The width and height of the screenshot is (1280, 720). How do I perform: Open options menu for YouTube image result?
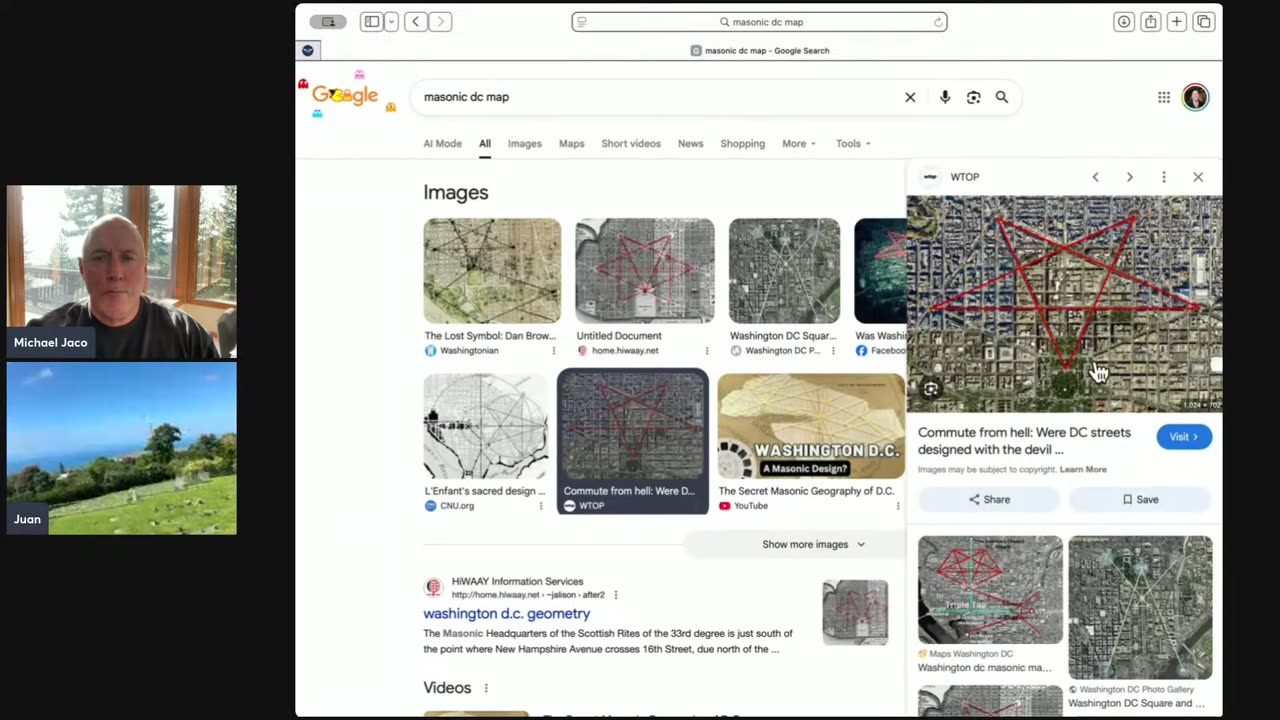coord(897,506)
